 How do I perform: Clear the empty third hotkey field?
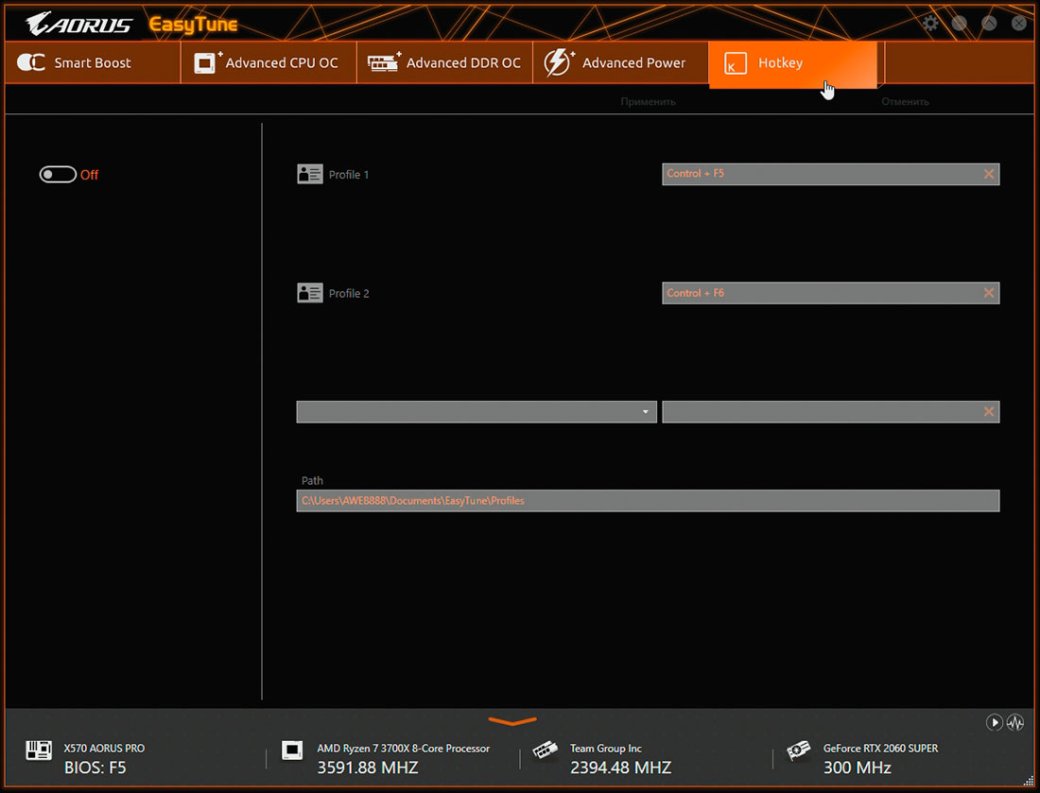click(988, 412)
